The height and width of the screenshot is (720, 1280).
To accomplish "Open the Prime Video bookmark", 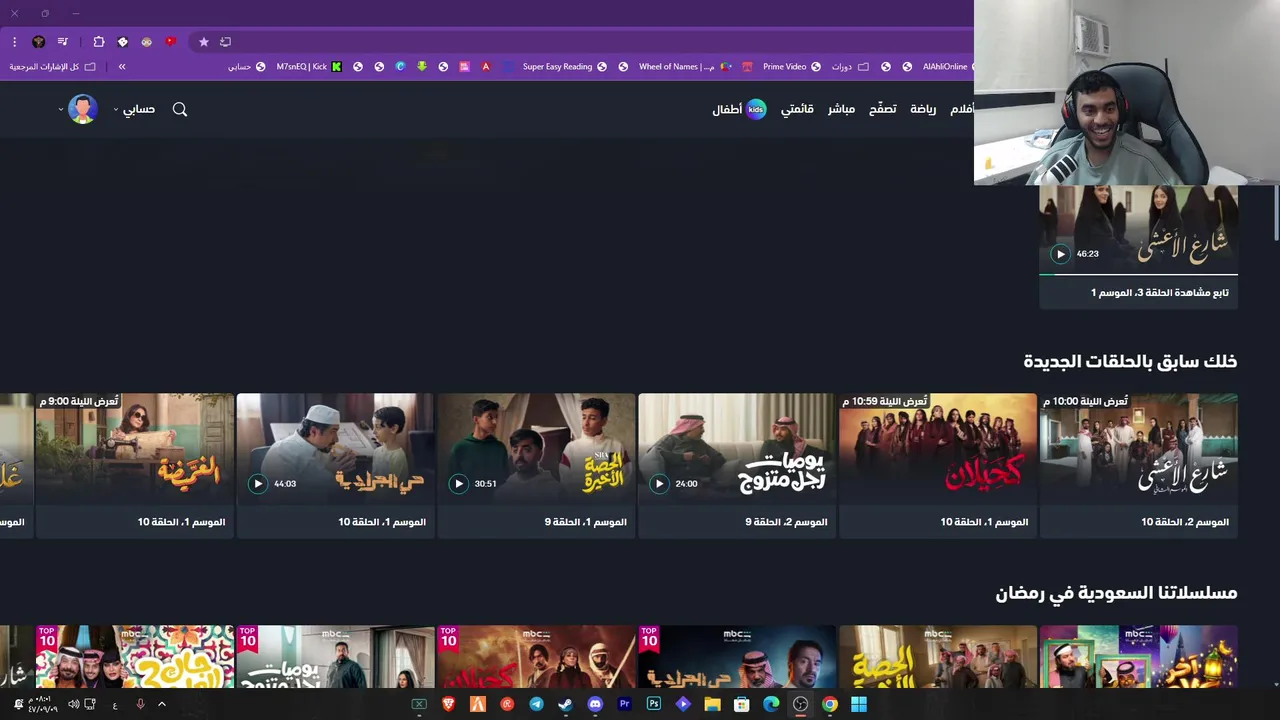I will pos(791,67).
